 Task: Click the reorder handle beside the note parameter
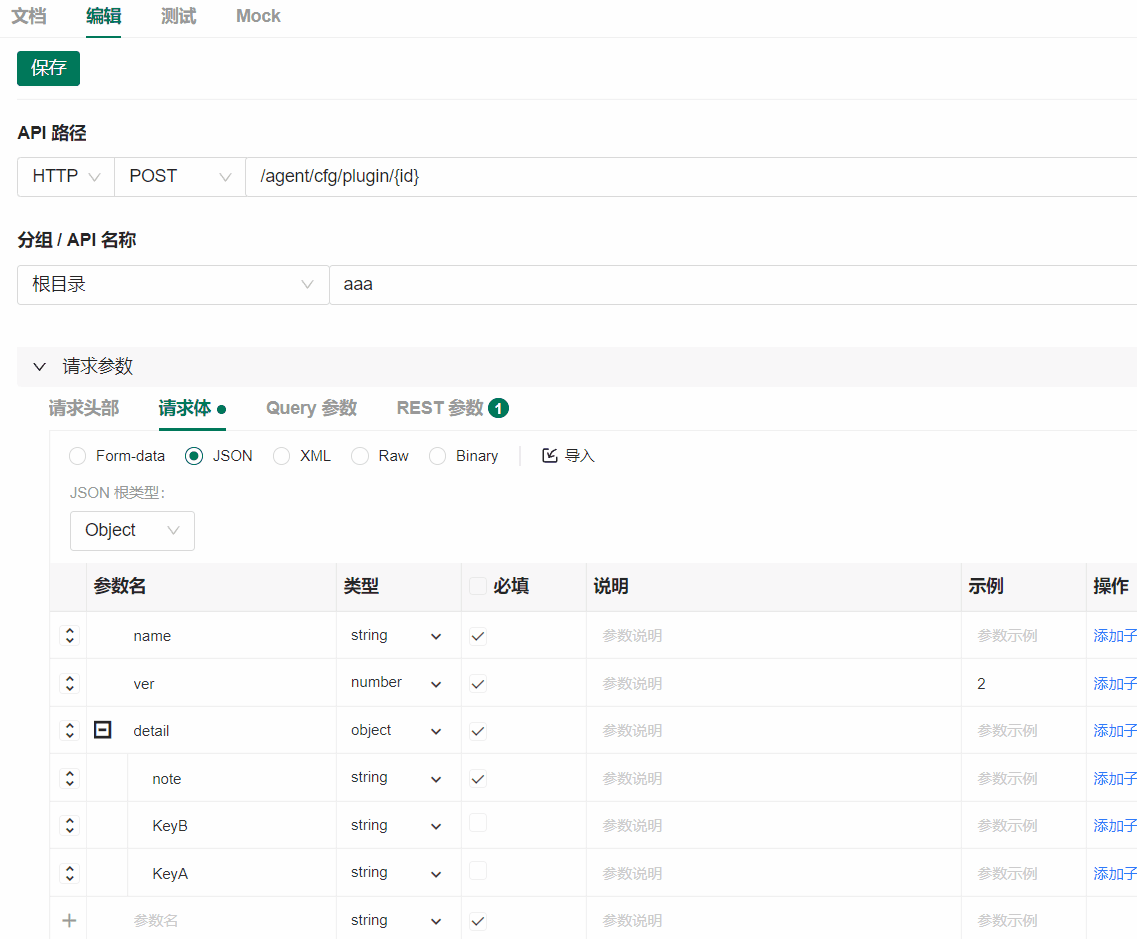point(68,777)
